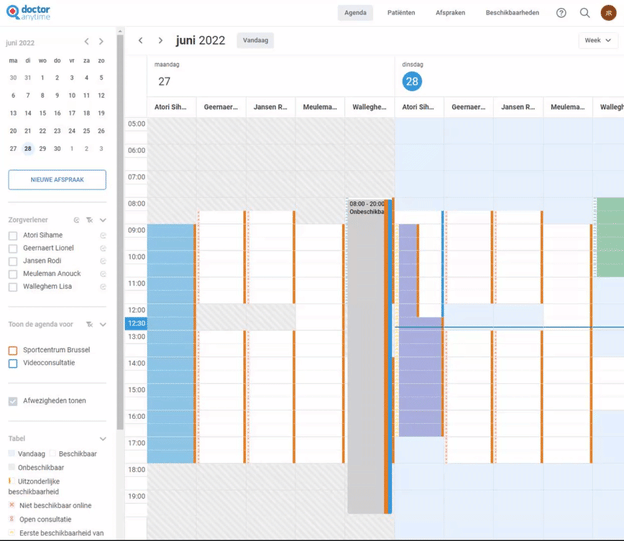Go to next month in mini calendar
Image resolution: width=624 pixels, height=541 pixels.
[x=101, y=41]
